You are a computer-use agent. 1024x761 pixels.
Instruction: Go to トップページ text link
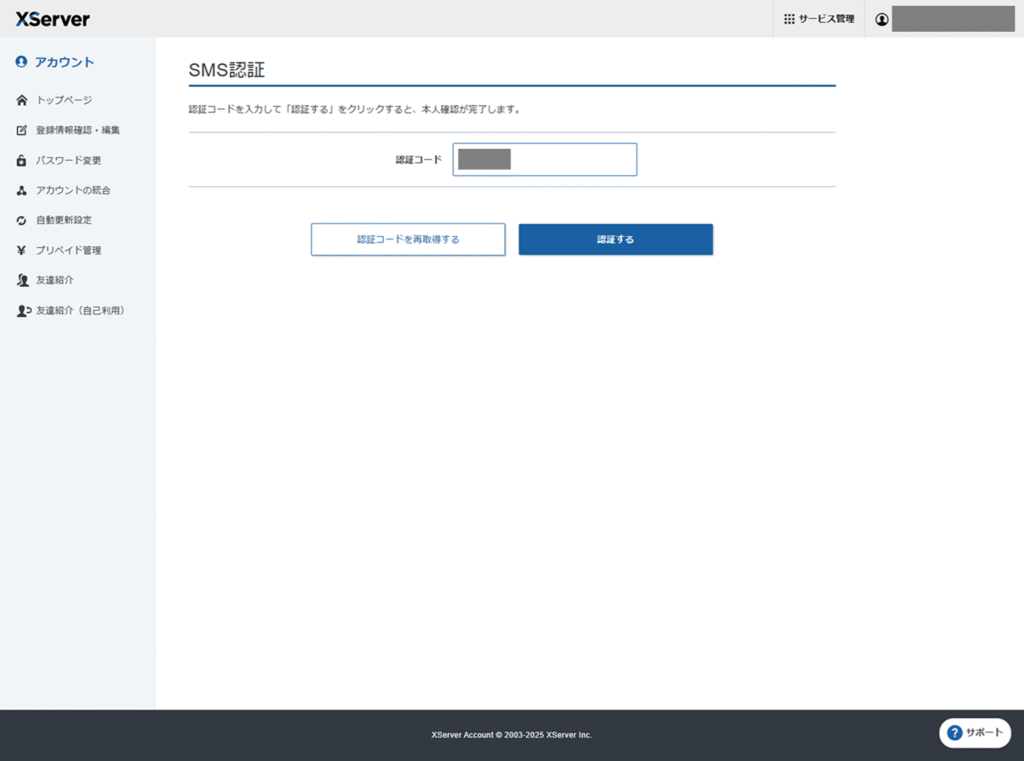pyautogui.click(x=64, y=100)
